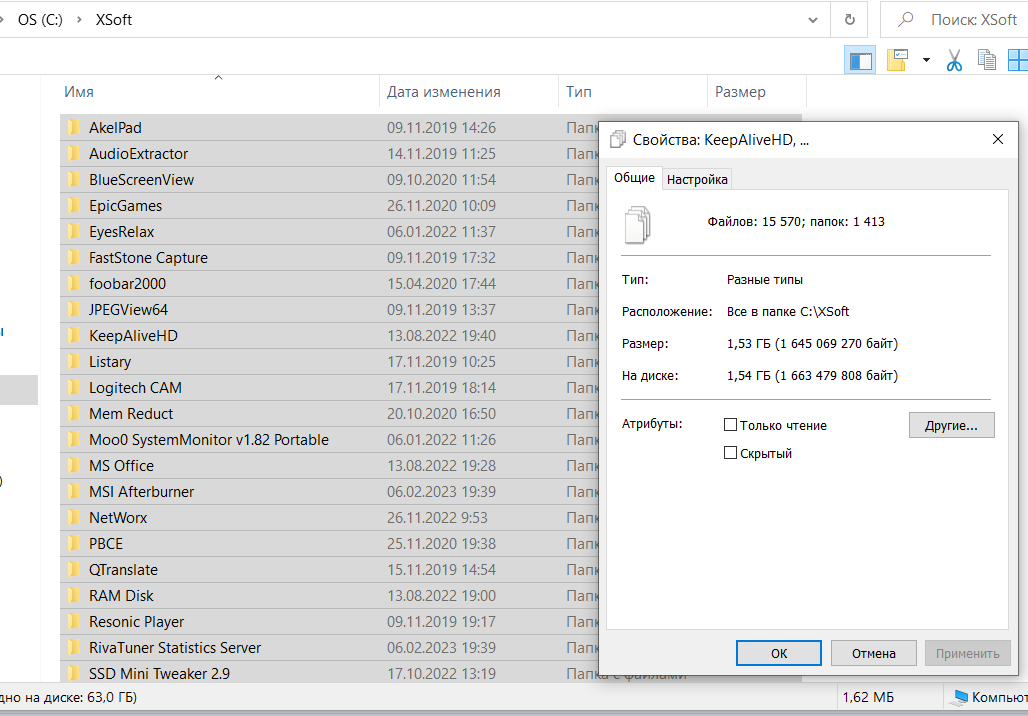Viewport: 1028px width, 716px height.
Task: Click the date 06.02.2023 19:39 of MSI Afterburner
Action: (x=441, y=491)
